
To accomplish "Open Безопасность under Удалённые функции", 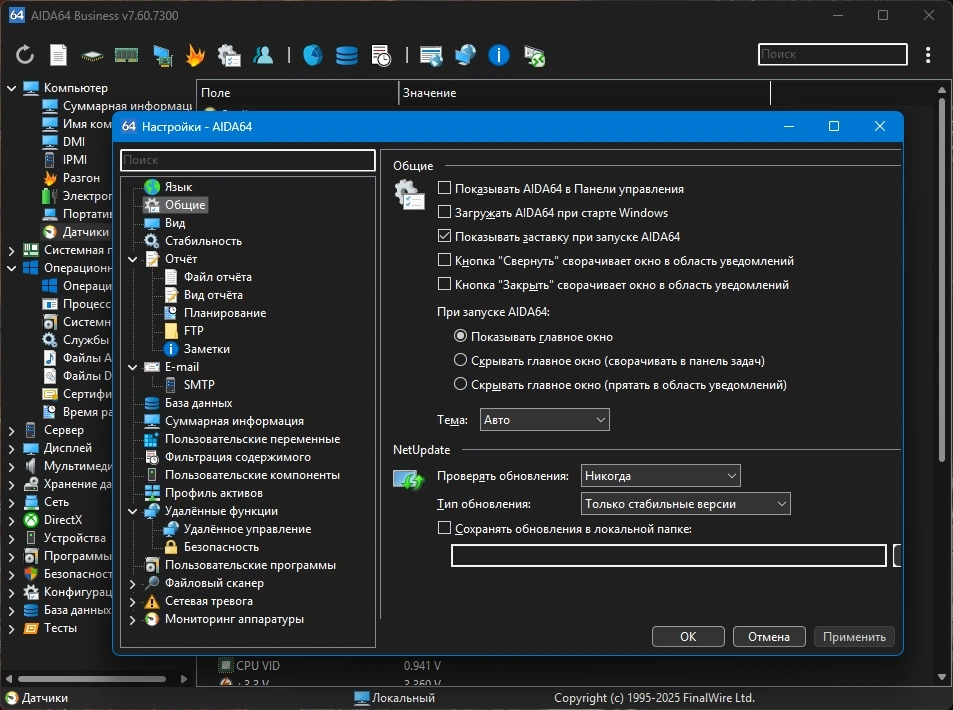I will [x=221, y=547].
